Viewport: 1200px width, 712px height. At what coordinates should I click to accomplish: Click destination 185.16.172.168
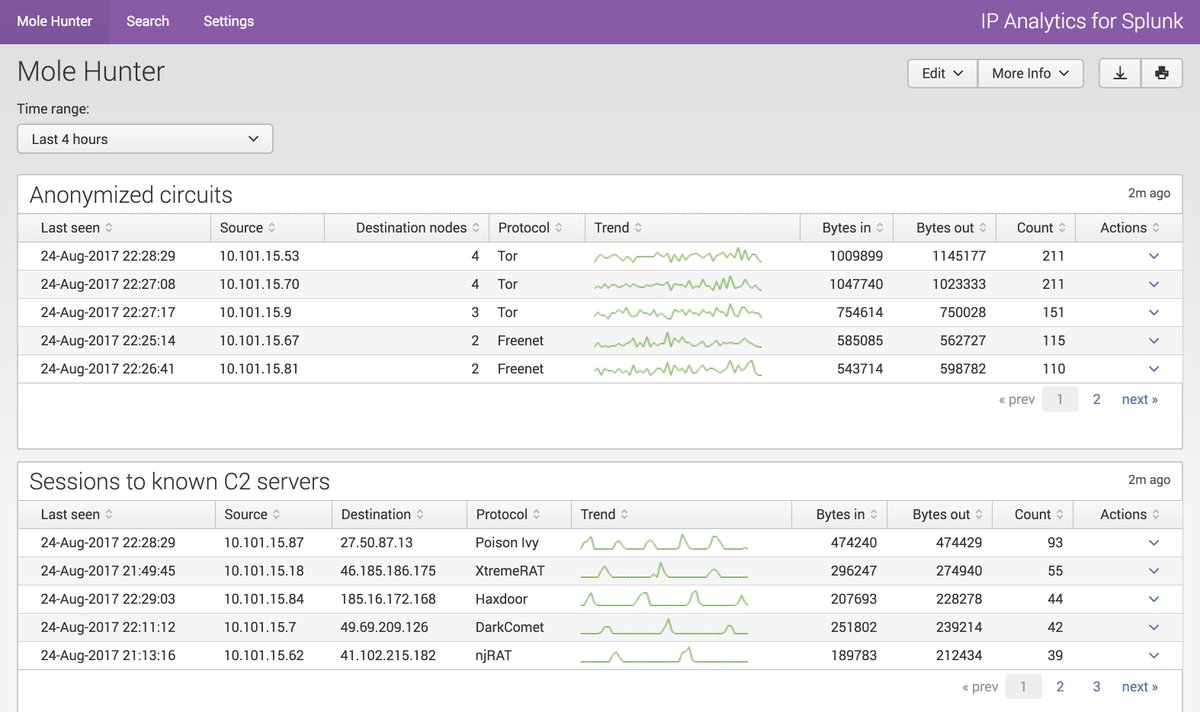(x=388, y=599)
